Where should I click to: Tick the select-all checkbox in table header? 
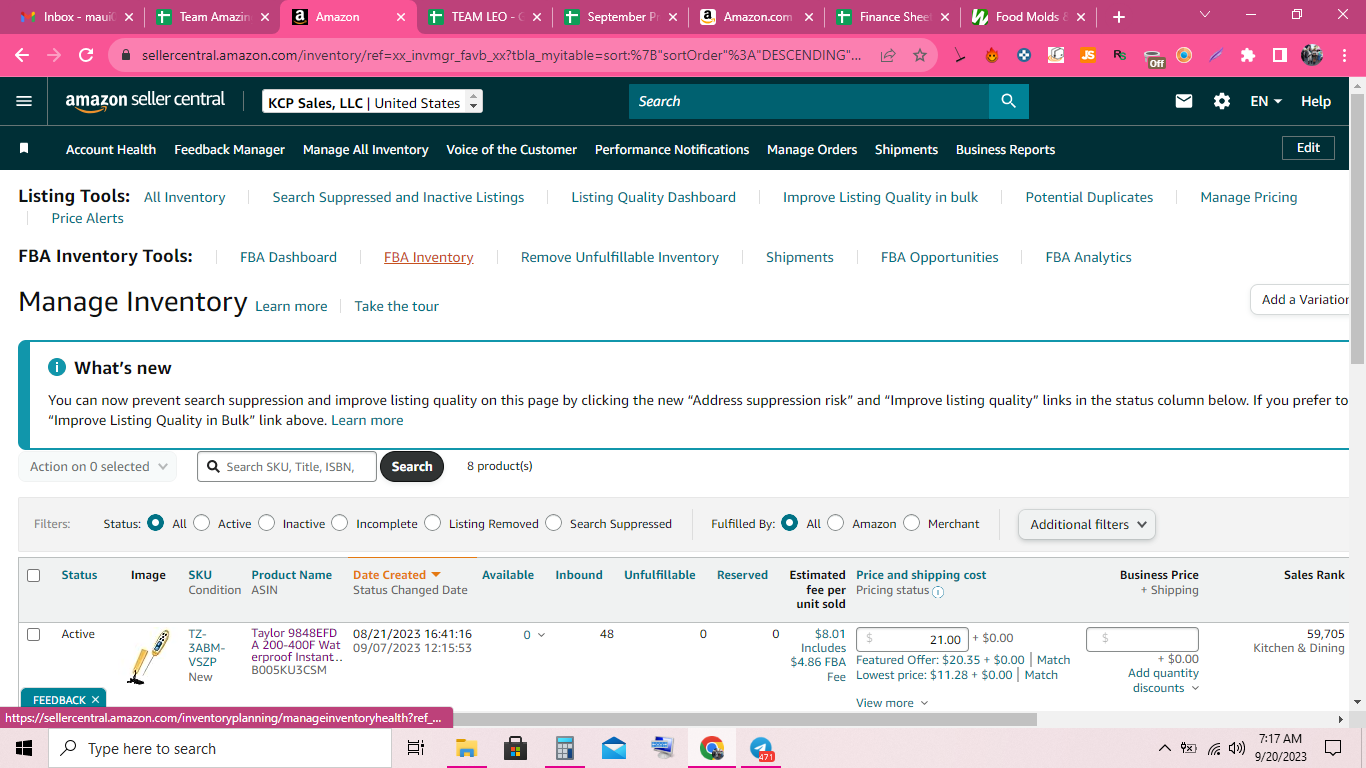[34, 575]
